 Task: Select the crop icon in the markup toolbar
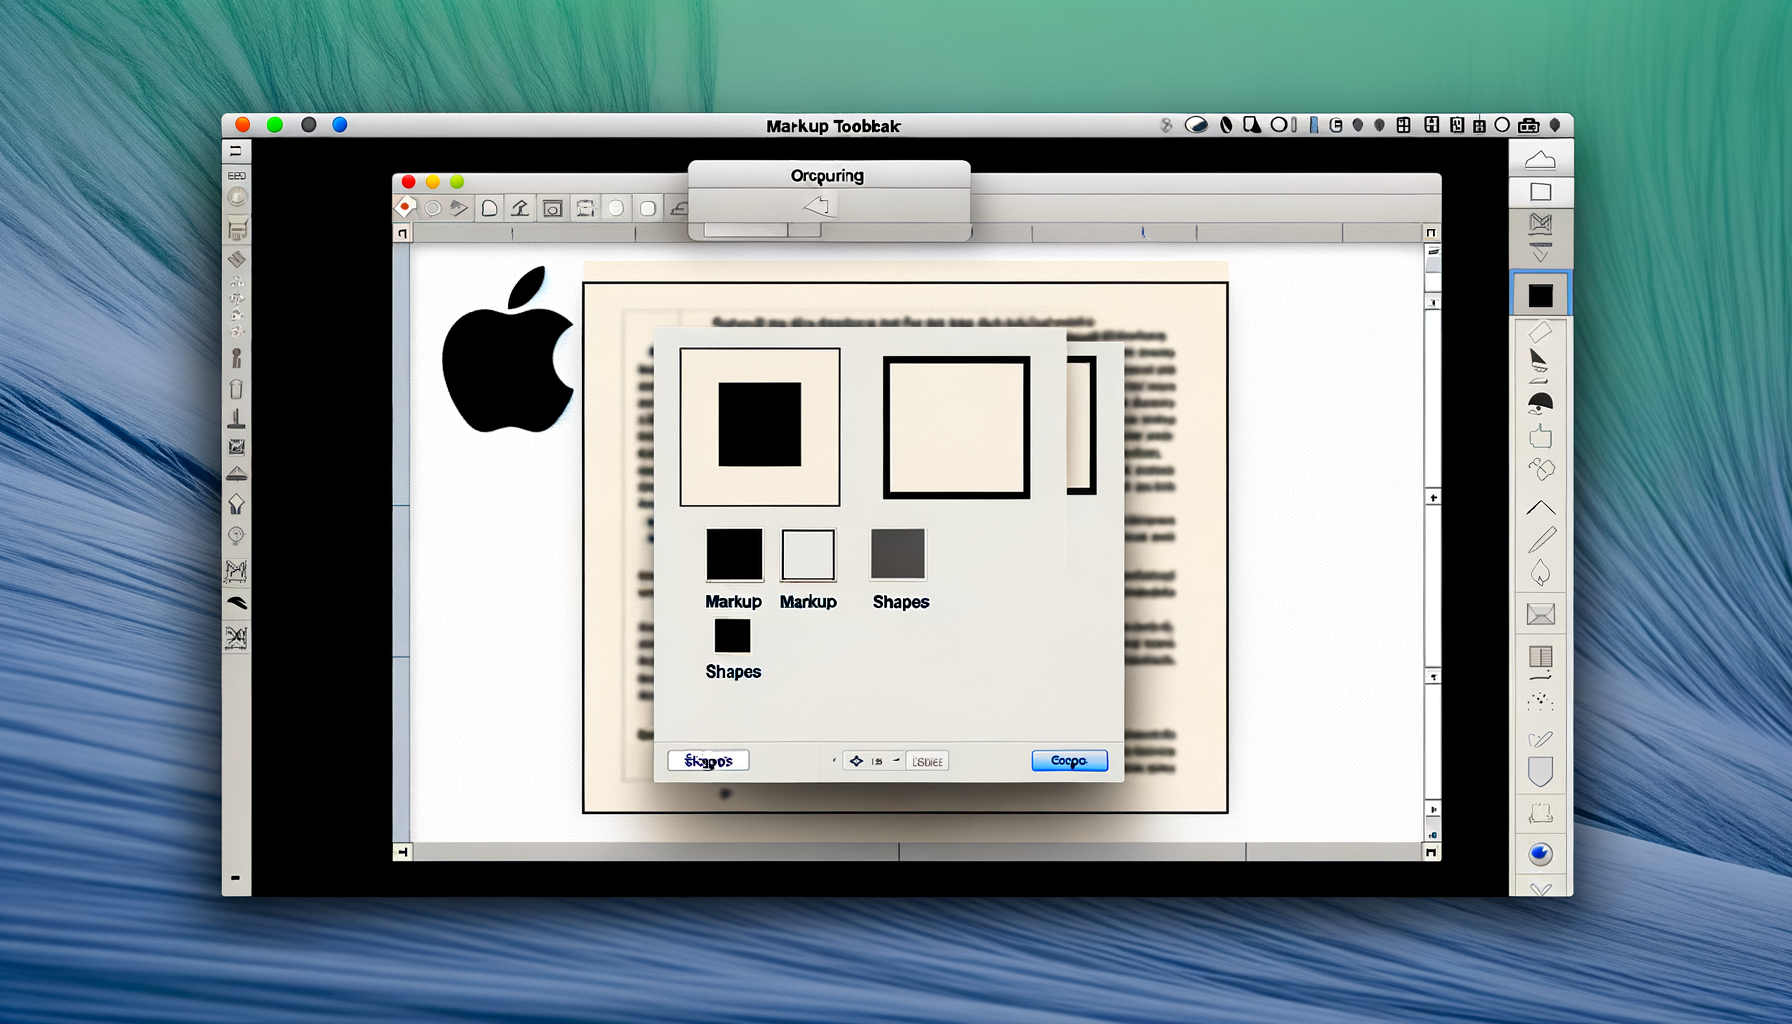tap(552, 208)
